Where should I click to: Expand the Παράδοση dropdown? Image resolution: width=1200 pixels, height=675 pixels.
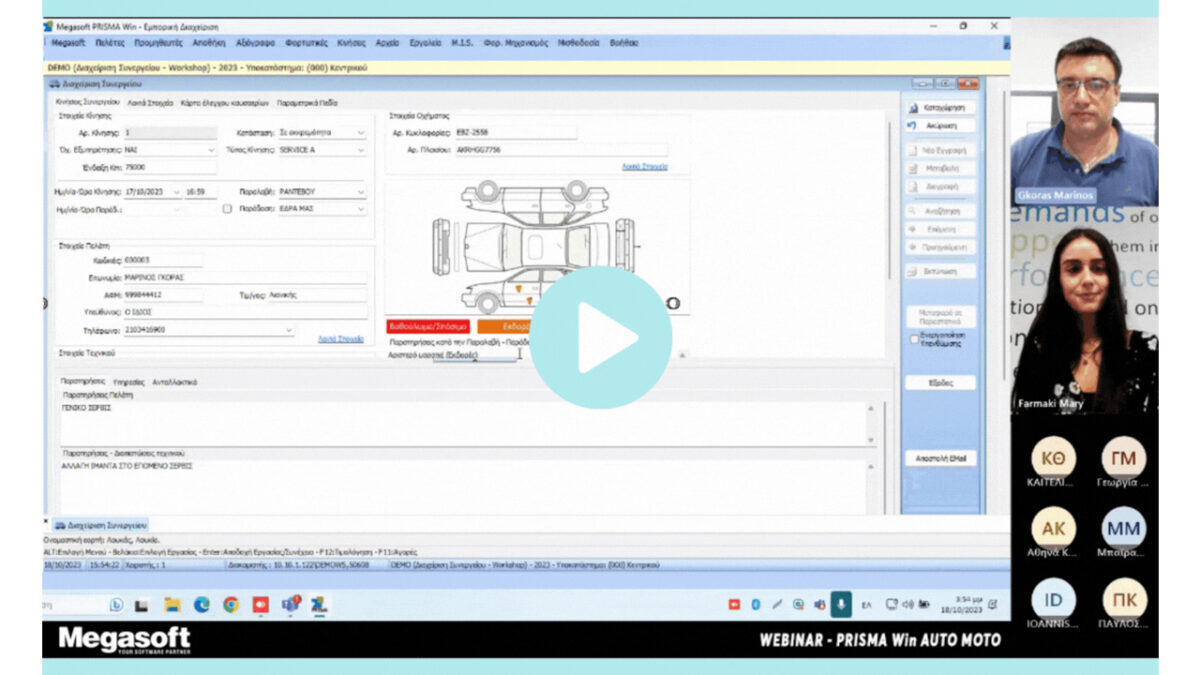pos(360,209)
